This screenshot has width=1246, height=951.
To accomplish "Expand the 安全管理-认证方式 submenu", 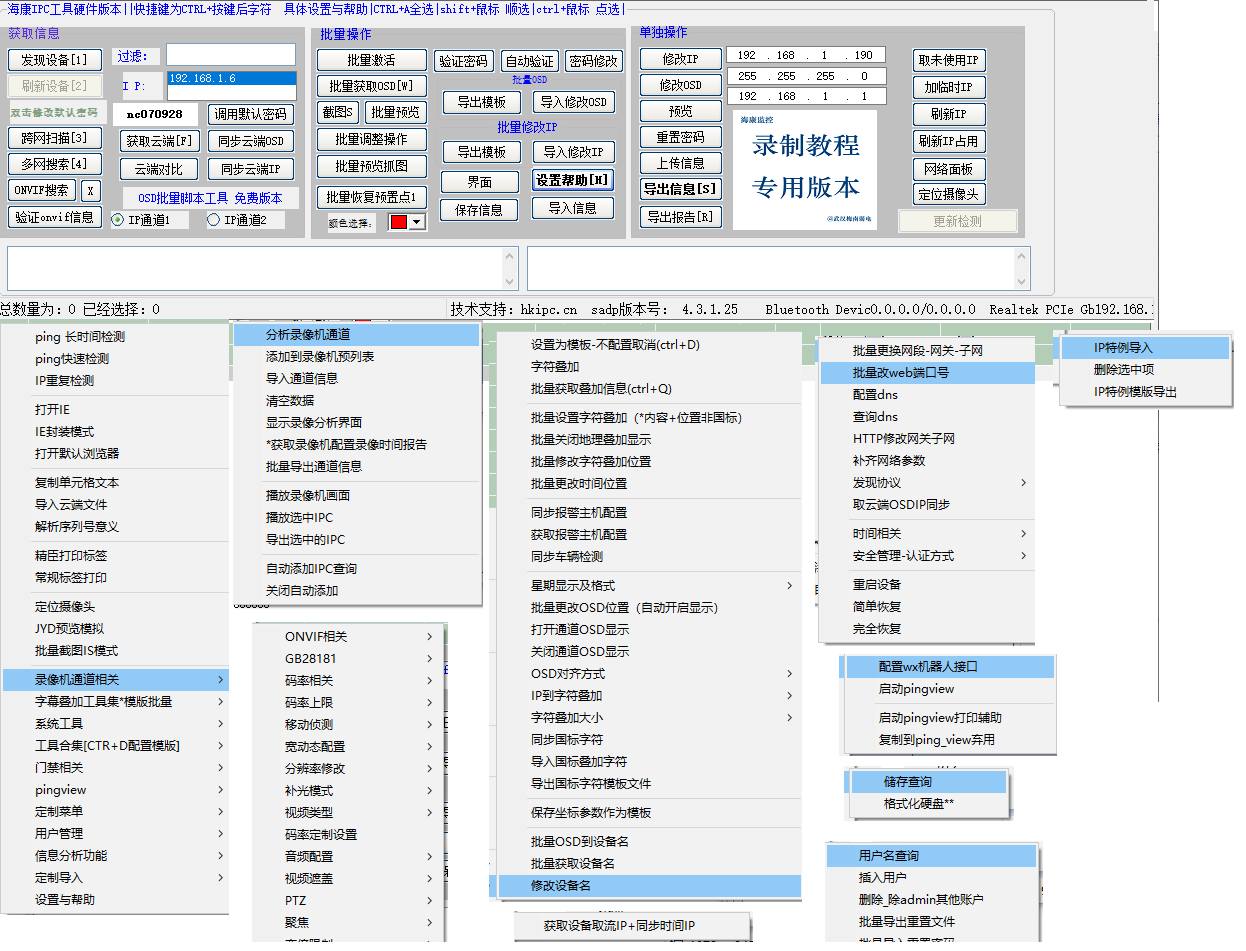I will (x=927, y=556).
